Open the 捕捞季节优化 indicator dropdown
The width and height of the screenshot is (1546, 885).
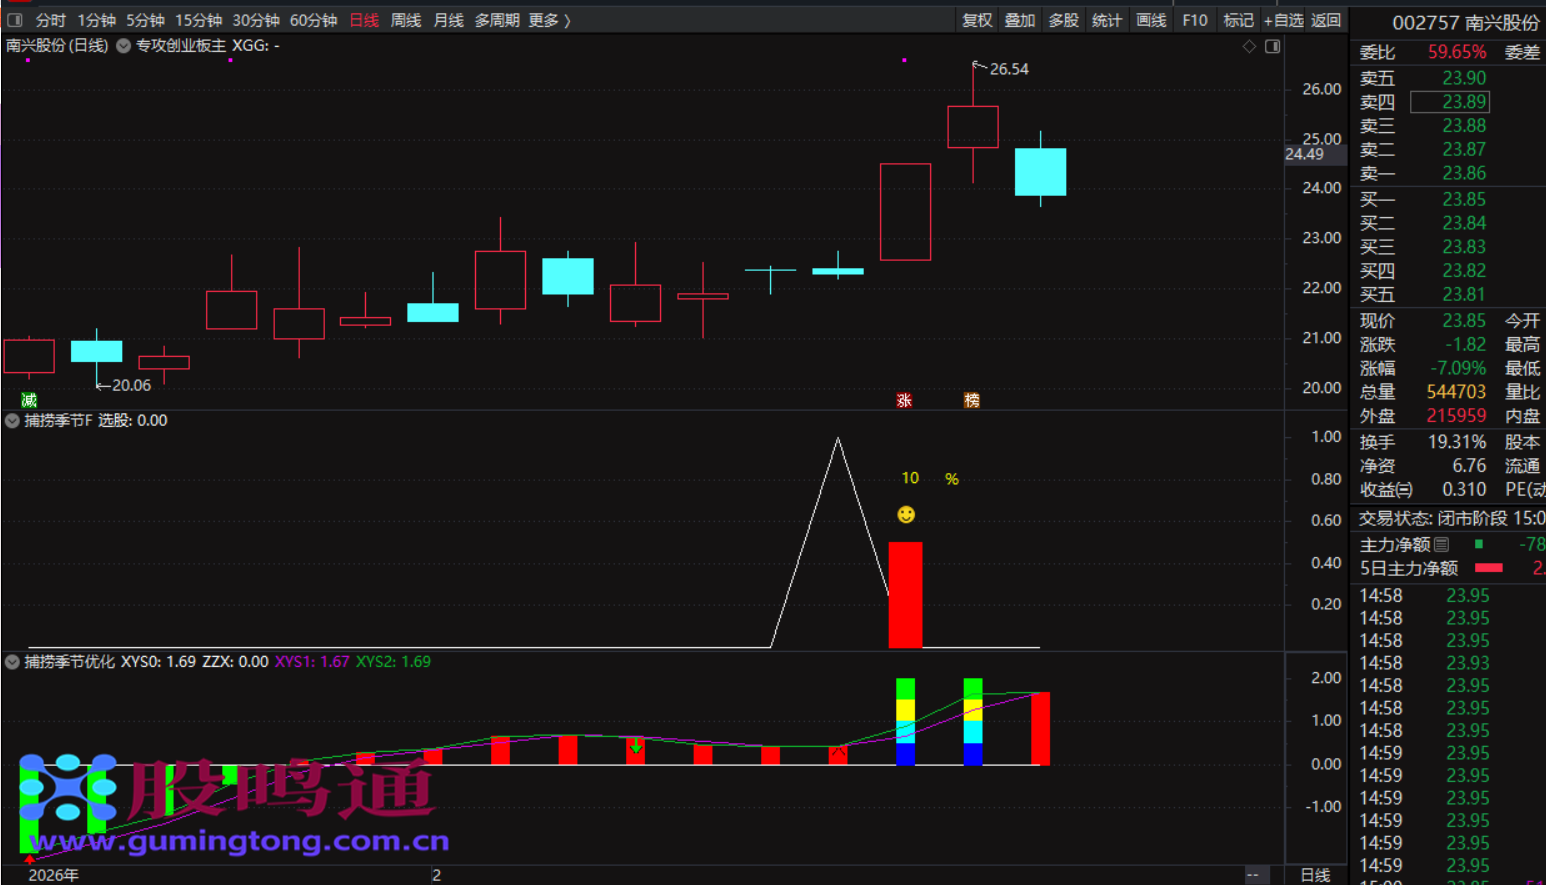(x=12, y=662)
